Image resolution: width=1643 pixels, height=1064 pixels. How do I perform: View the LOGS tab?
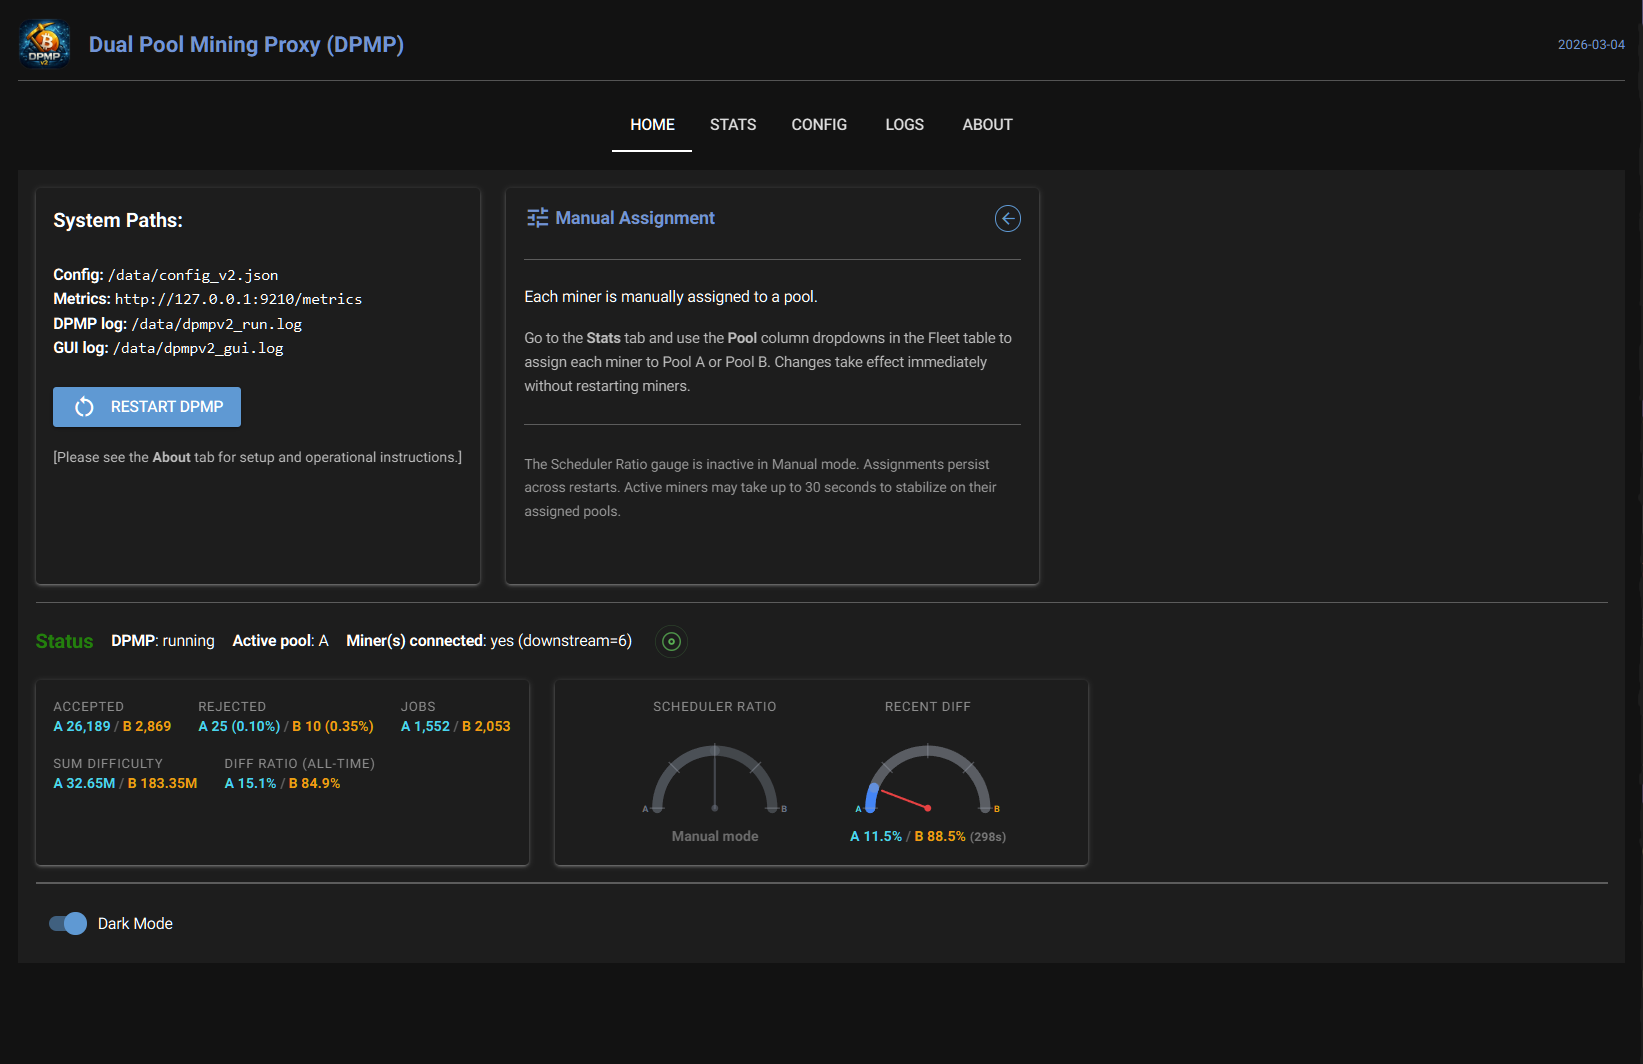point(904,124)
